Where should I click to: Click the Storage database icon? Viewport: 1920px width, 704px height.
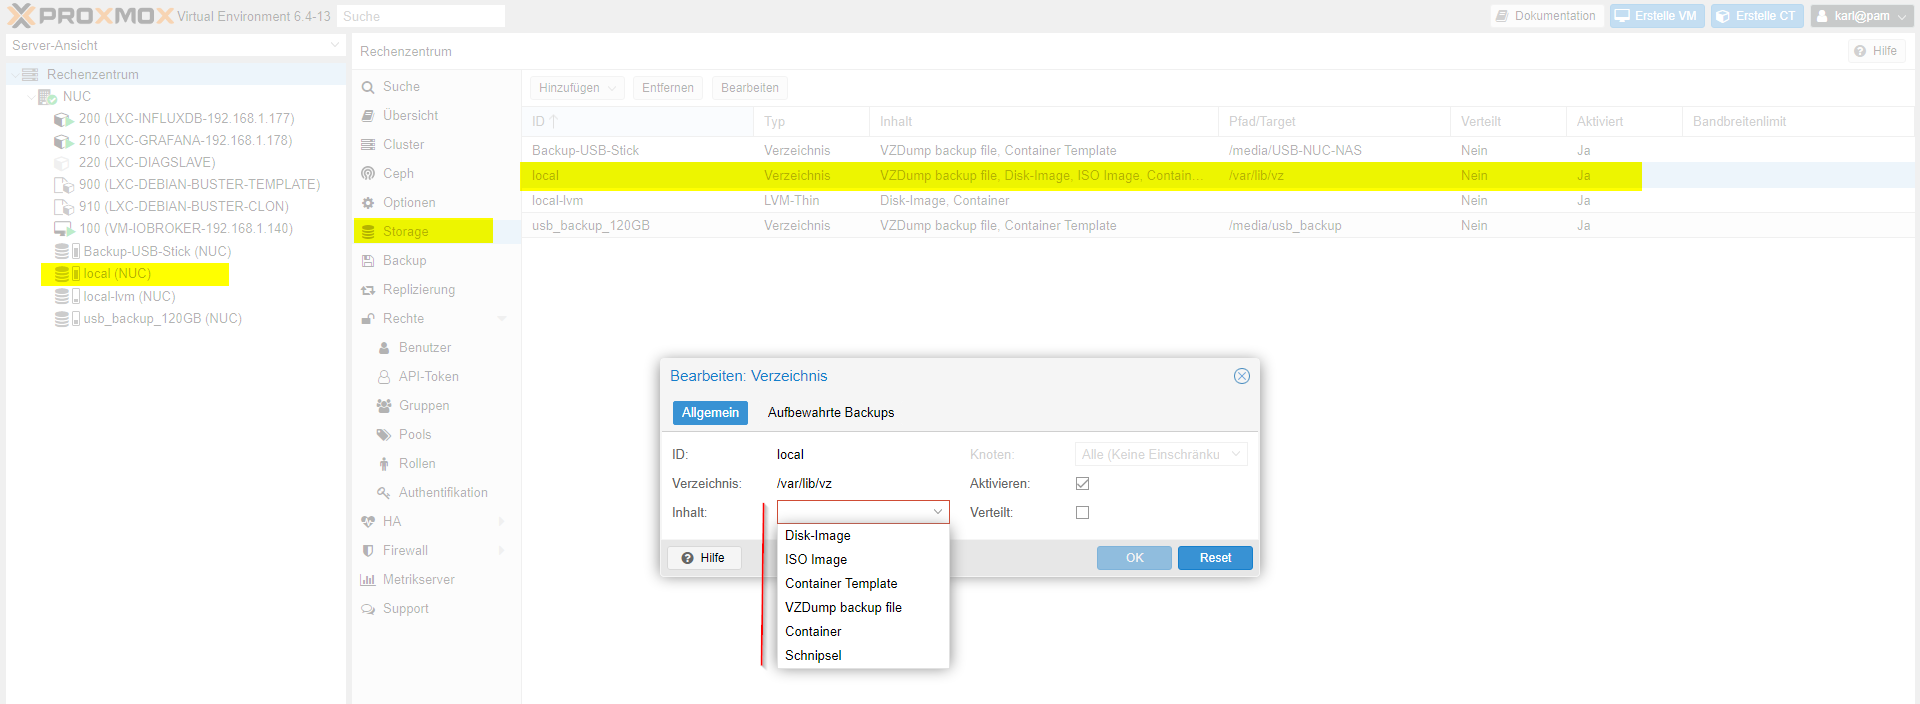(368, 232)
